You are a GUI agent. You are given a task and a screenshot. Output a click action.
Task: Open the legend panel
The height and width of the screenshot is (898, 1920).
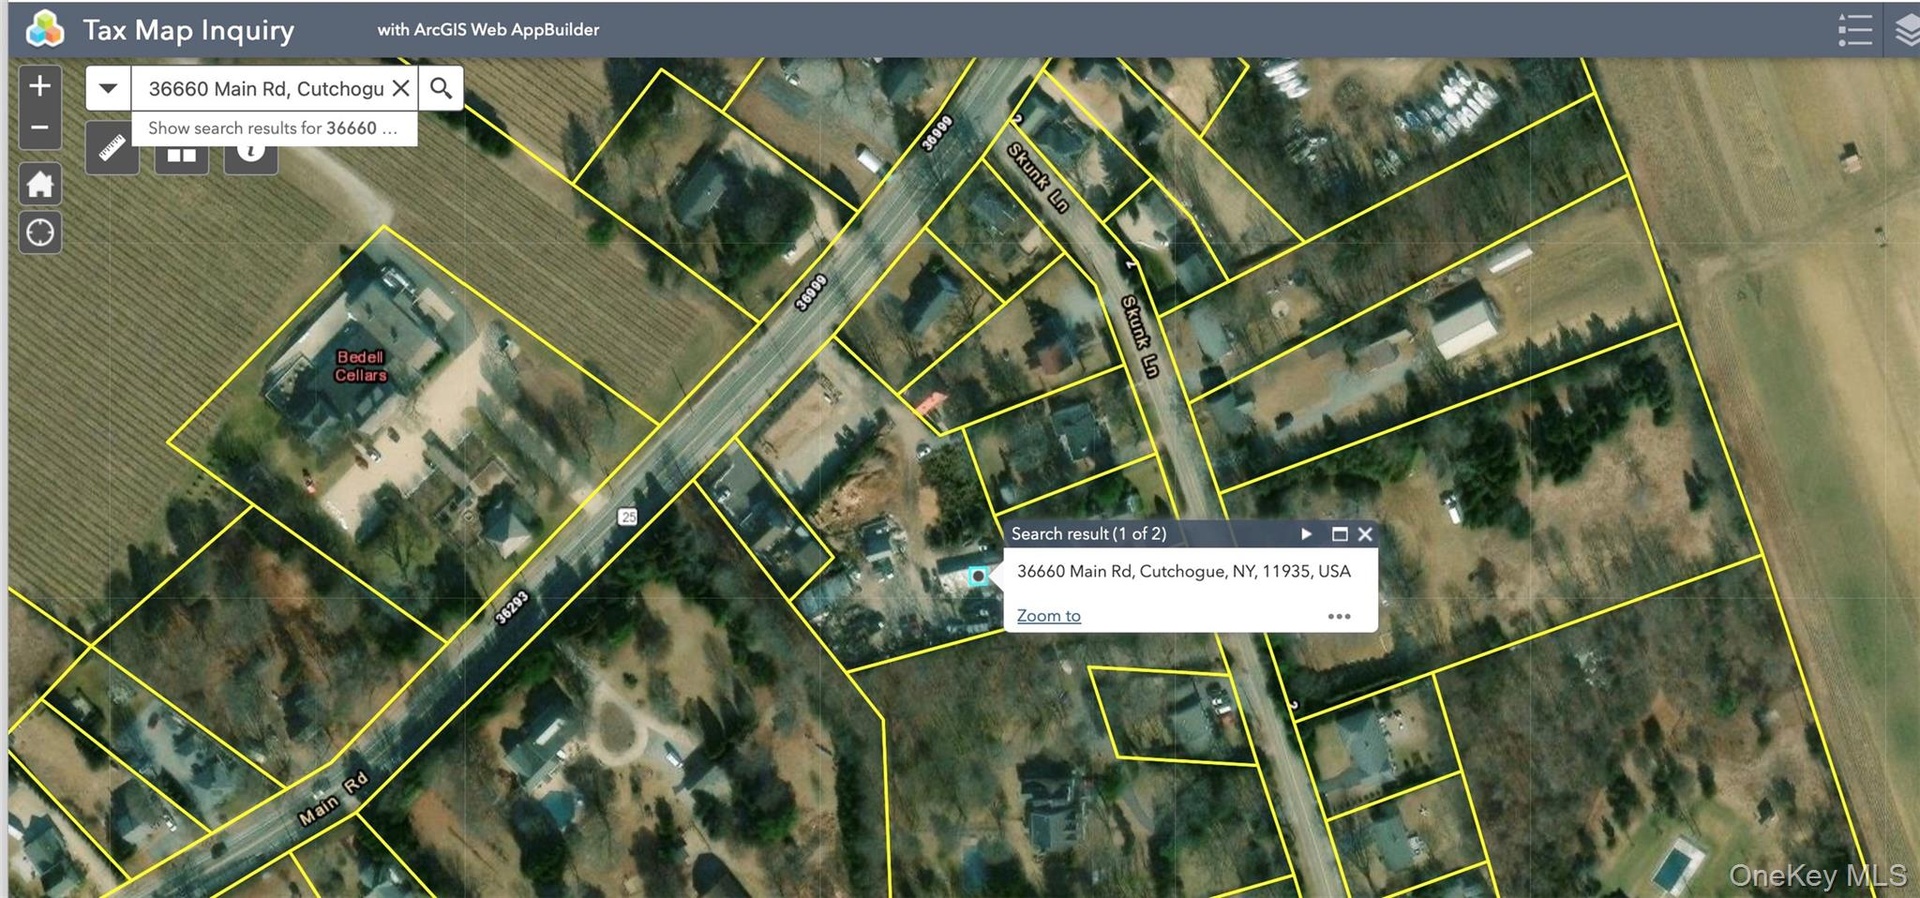coord(1855,30)
